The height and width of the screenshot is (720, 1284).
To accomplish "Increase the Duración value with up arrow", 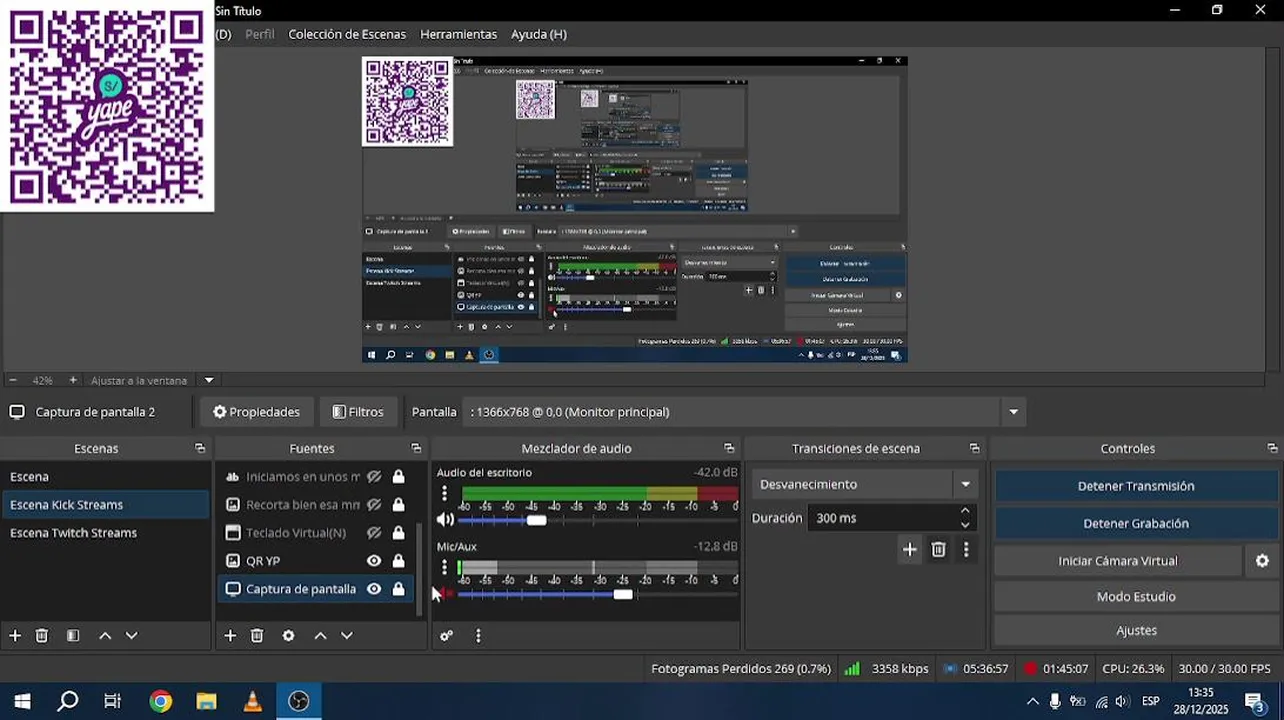I will click(x=965, y=511).
